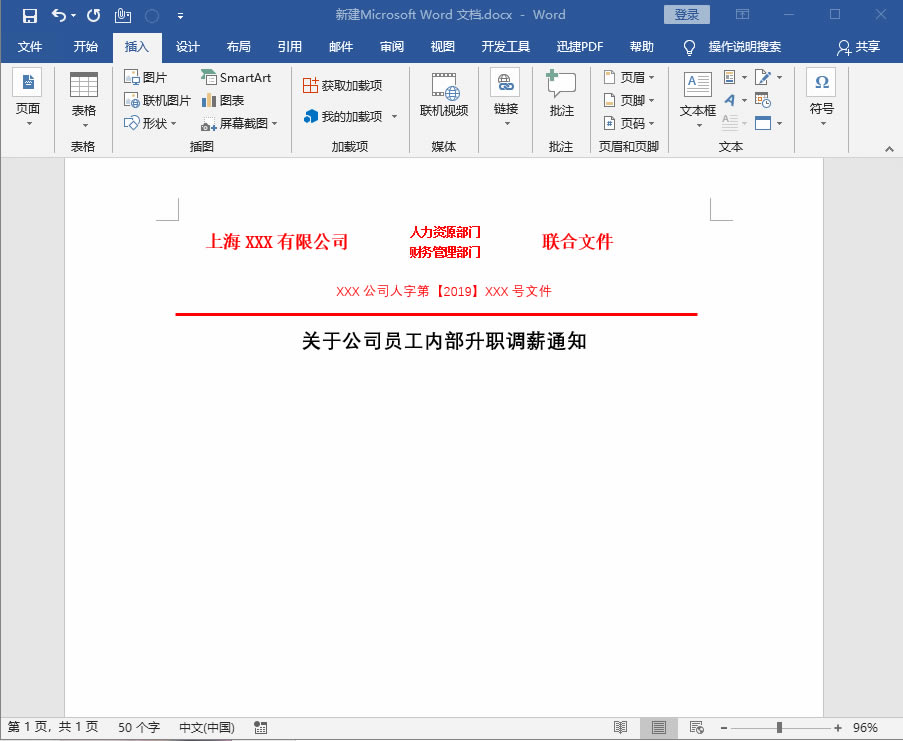Insert a picture from 图片 icon
Viewport: 903px width, 741px height.
click(144, 76)
